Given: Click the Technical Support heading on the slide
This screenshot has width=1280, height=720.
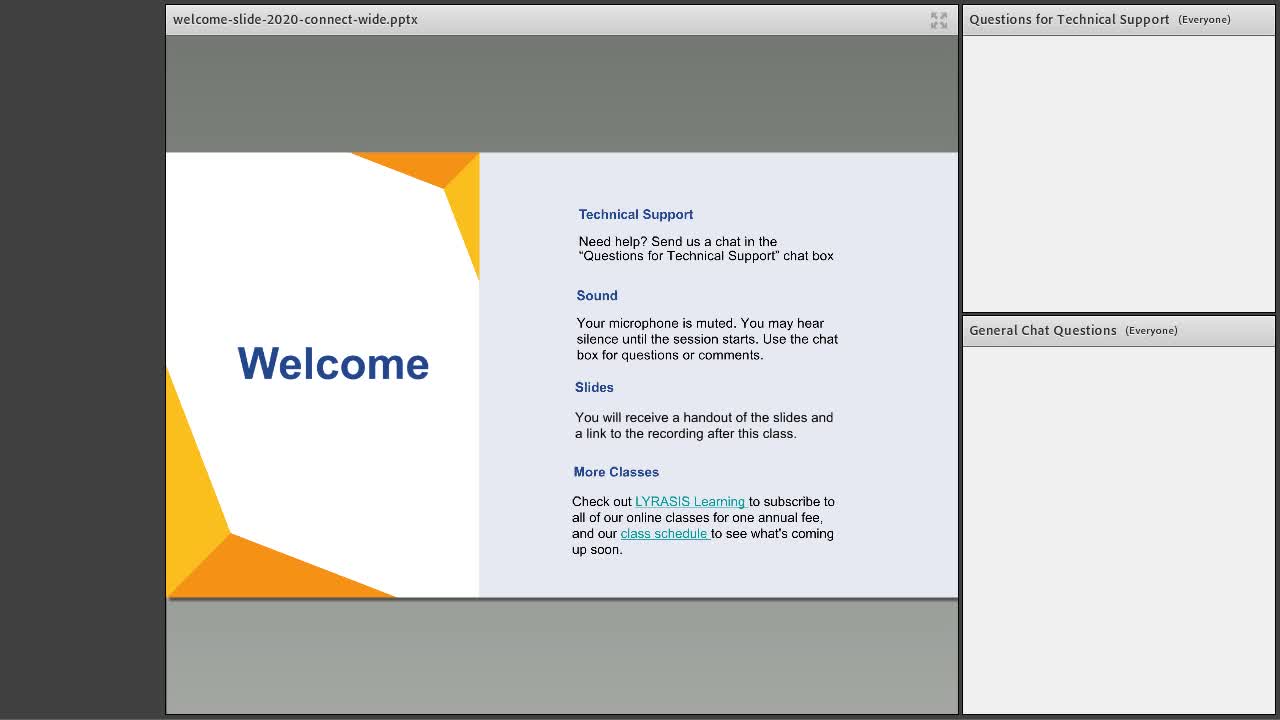Looking at the screenshot, I should 636,214.
